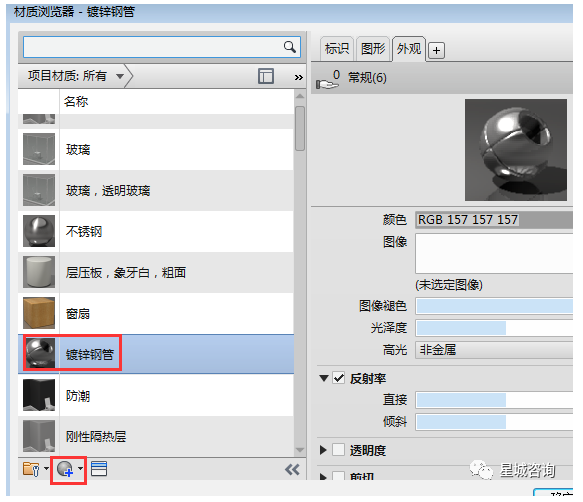
Task: Click the list scroll down arrow
Action: point(300,450)
